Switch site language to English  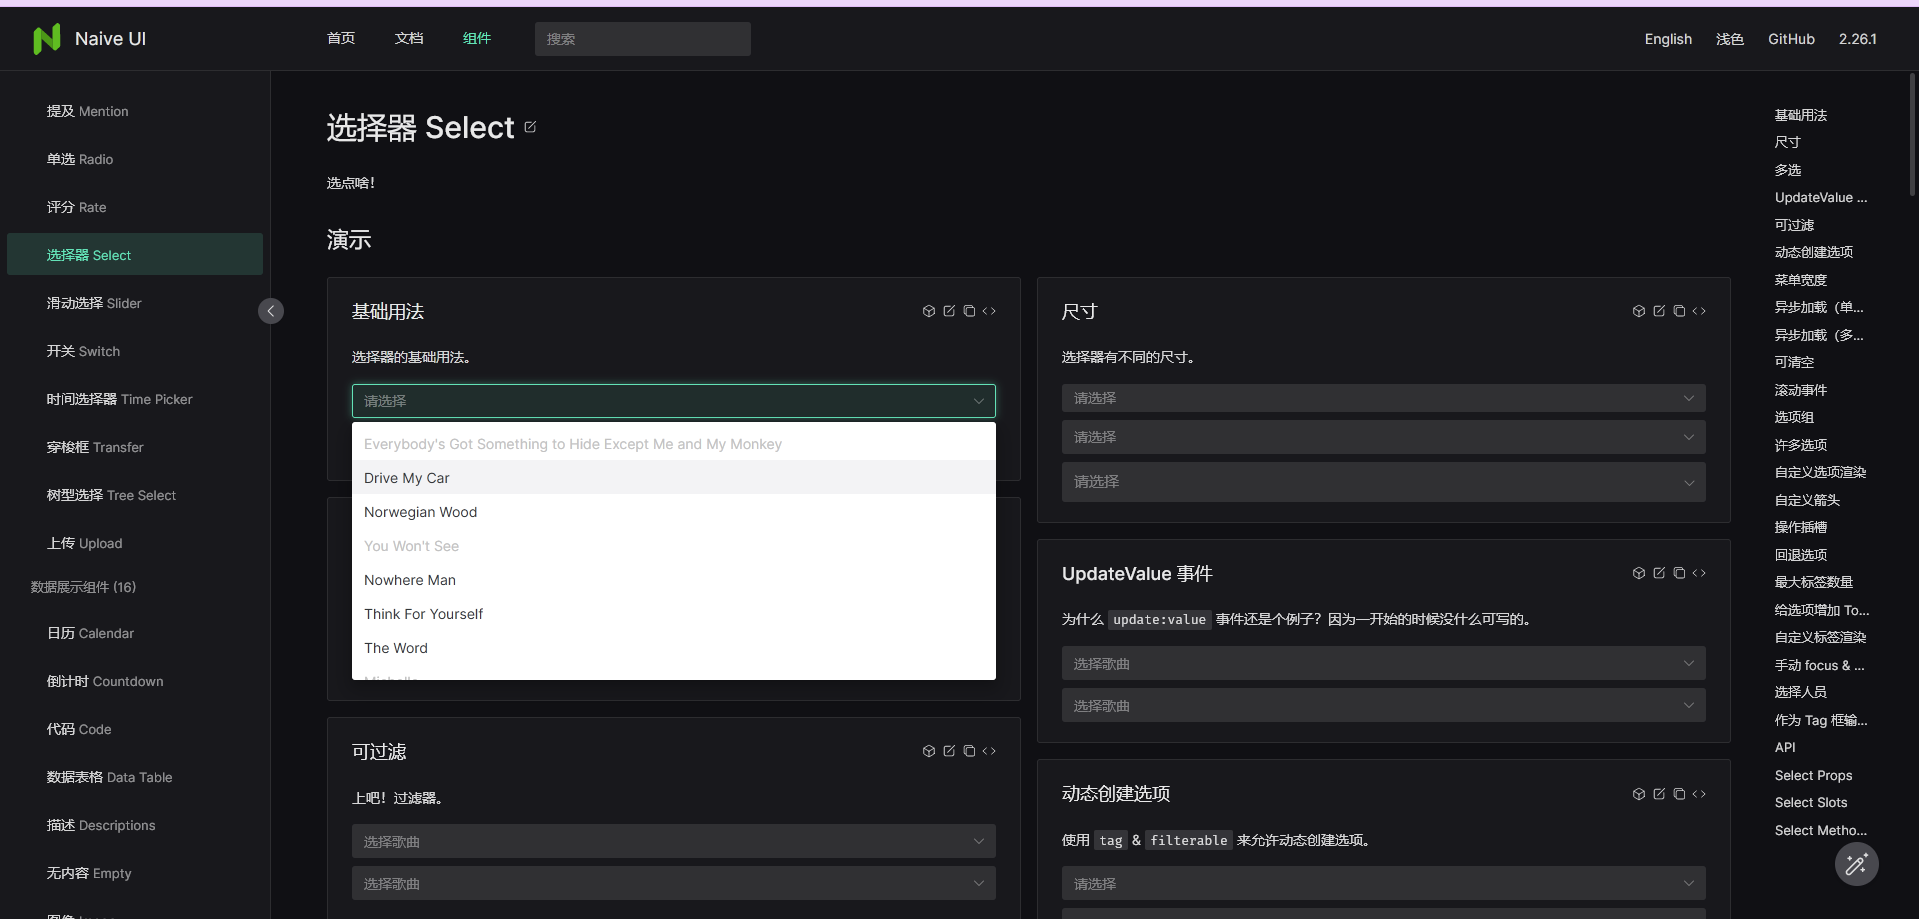pos(1667,39)
